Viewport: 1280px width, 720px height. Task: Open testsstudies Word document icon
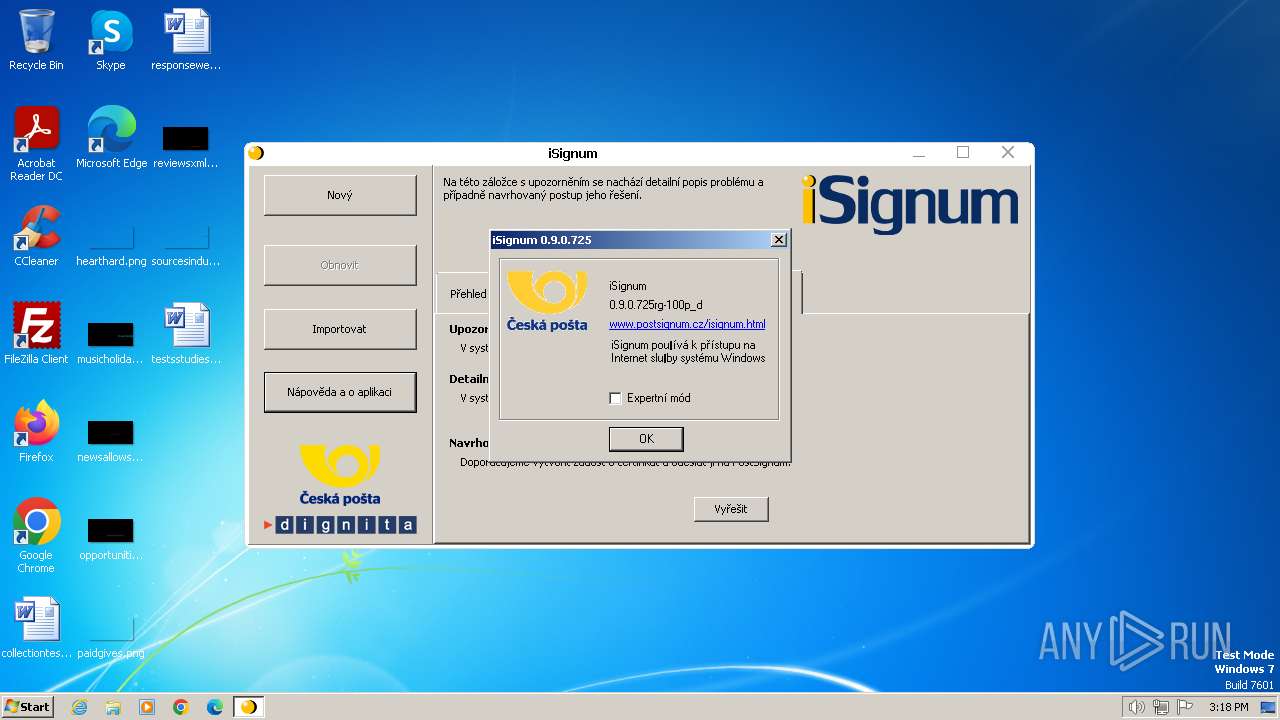pos(186,334)
